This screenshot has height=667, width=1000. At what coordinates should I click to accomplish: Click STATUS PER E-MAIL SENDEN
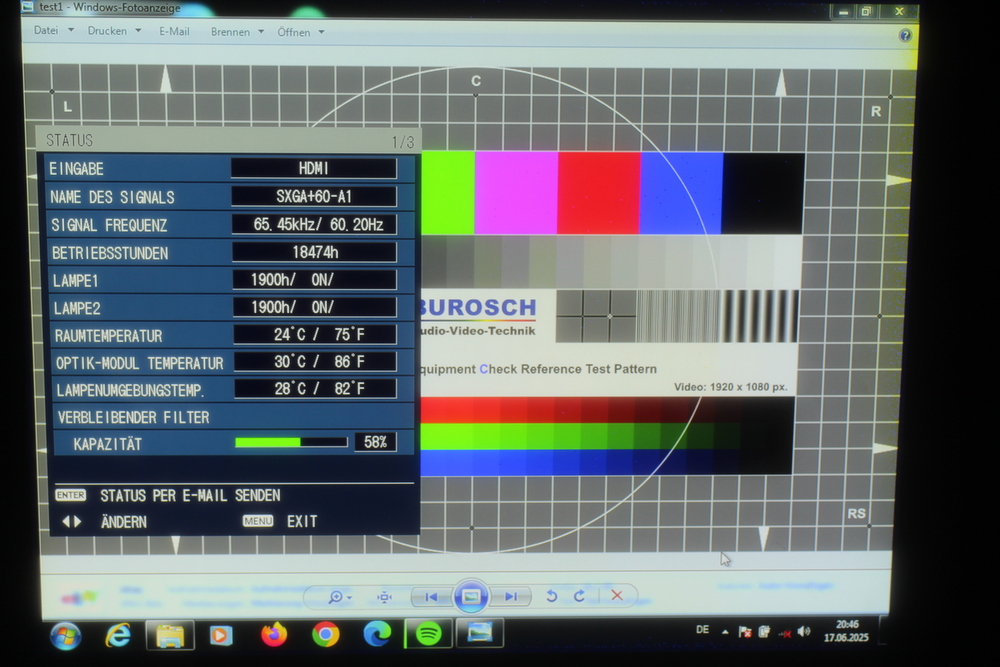pos(190,495)
